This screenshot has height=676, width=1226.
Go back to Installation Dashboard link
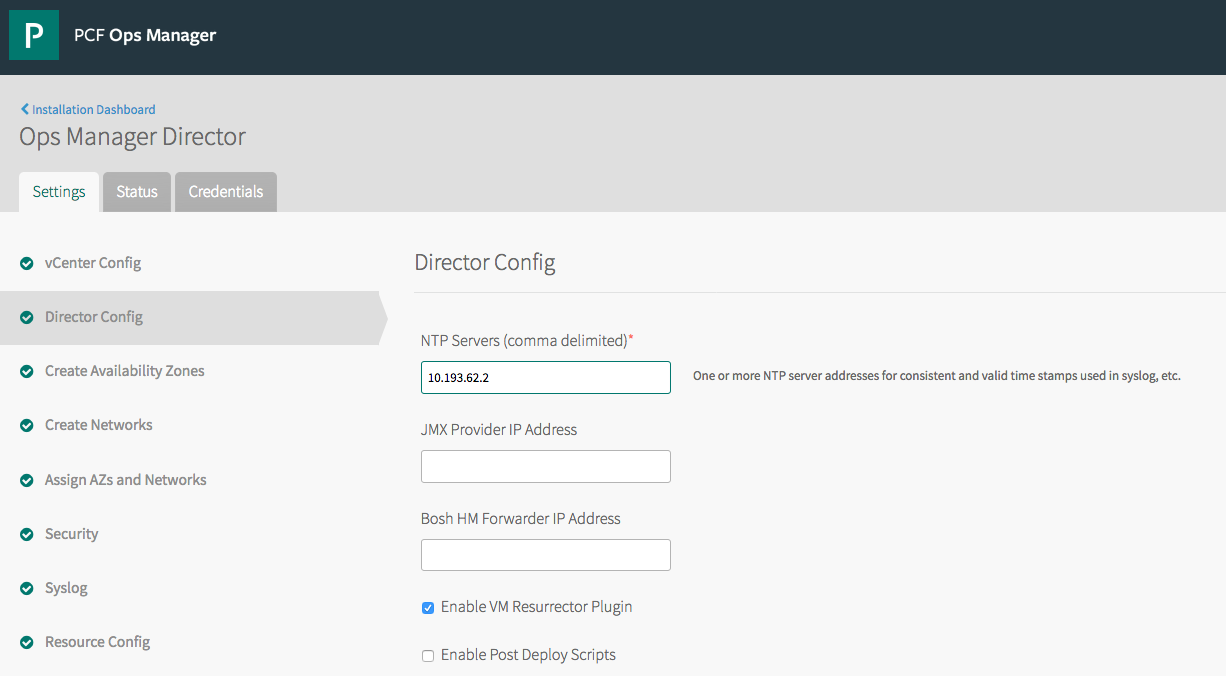(93, 109)
